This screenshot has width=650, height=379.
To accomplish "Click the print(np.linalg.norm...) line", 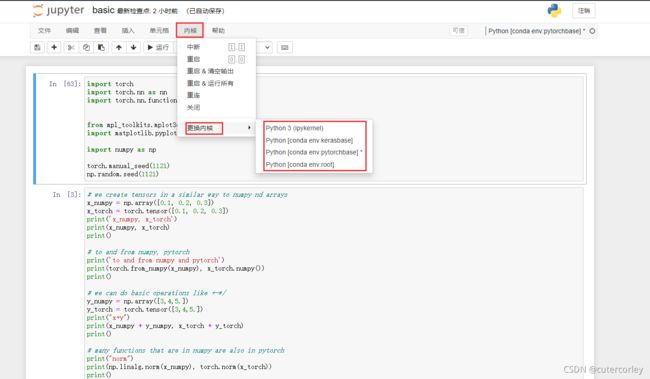I will click(179, 367).
